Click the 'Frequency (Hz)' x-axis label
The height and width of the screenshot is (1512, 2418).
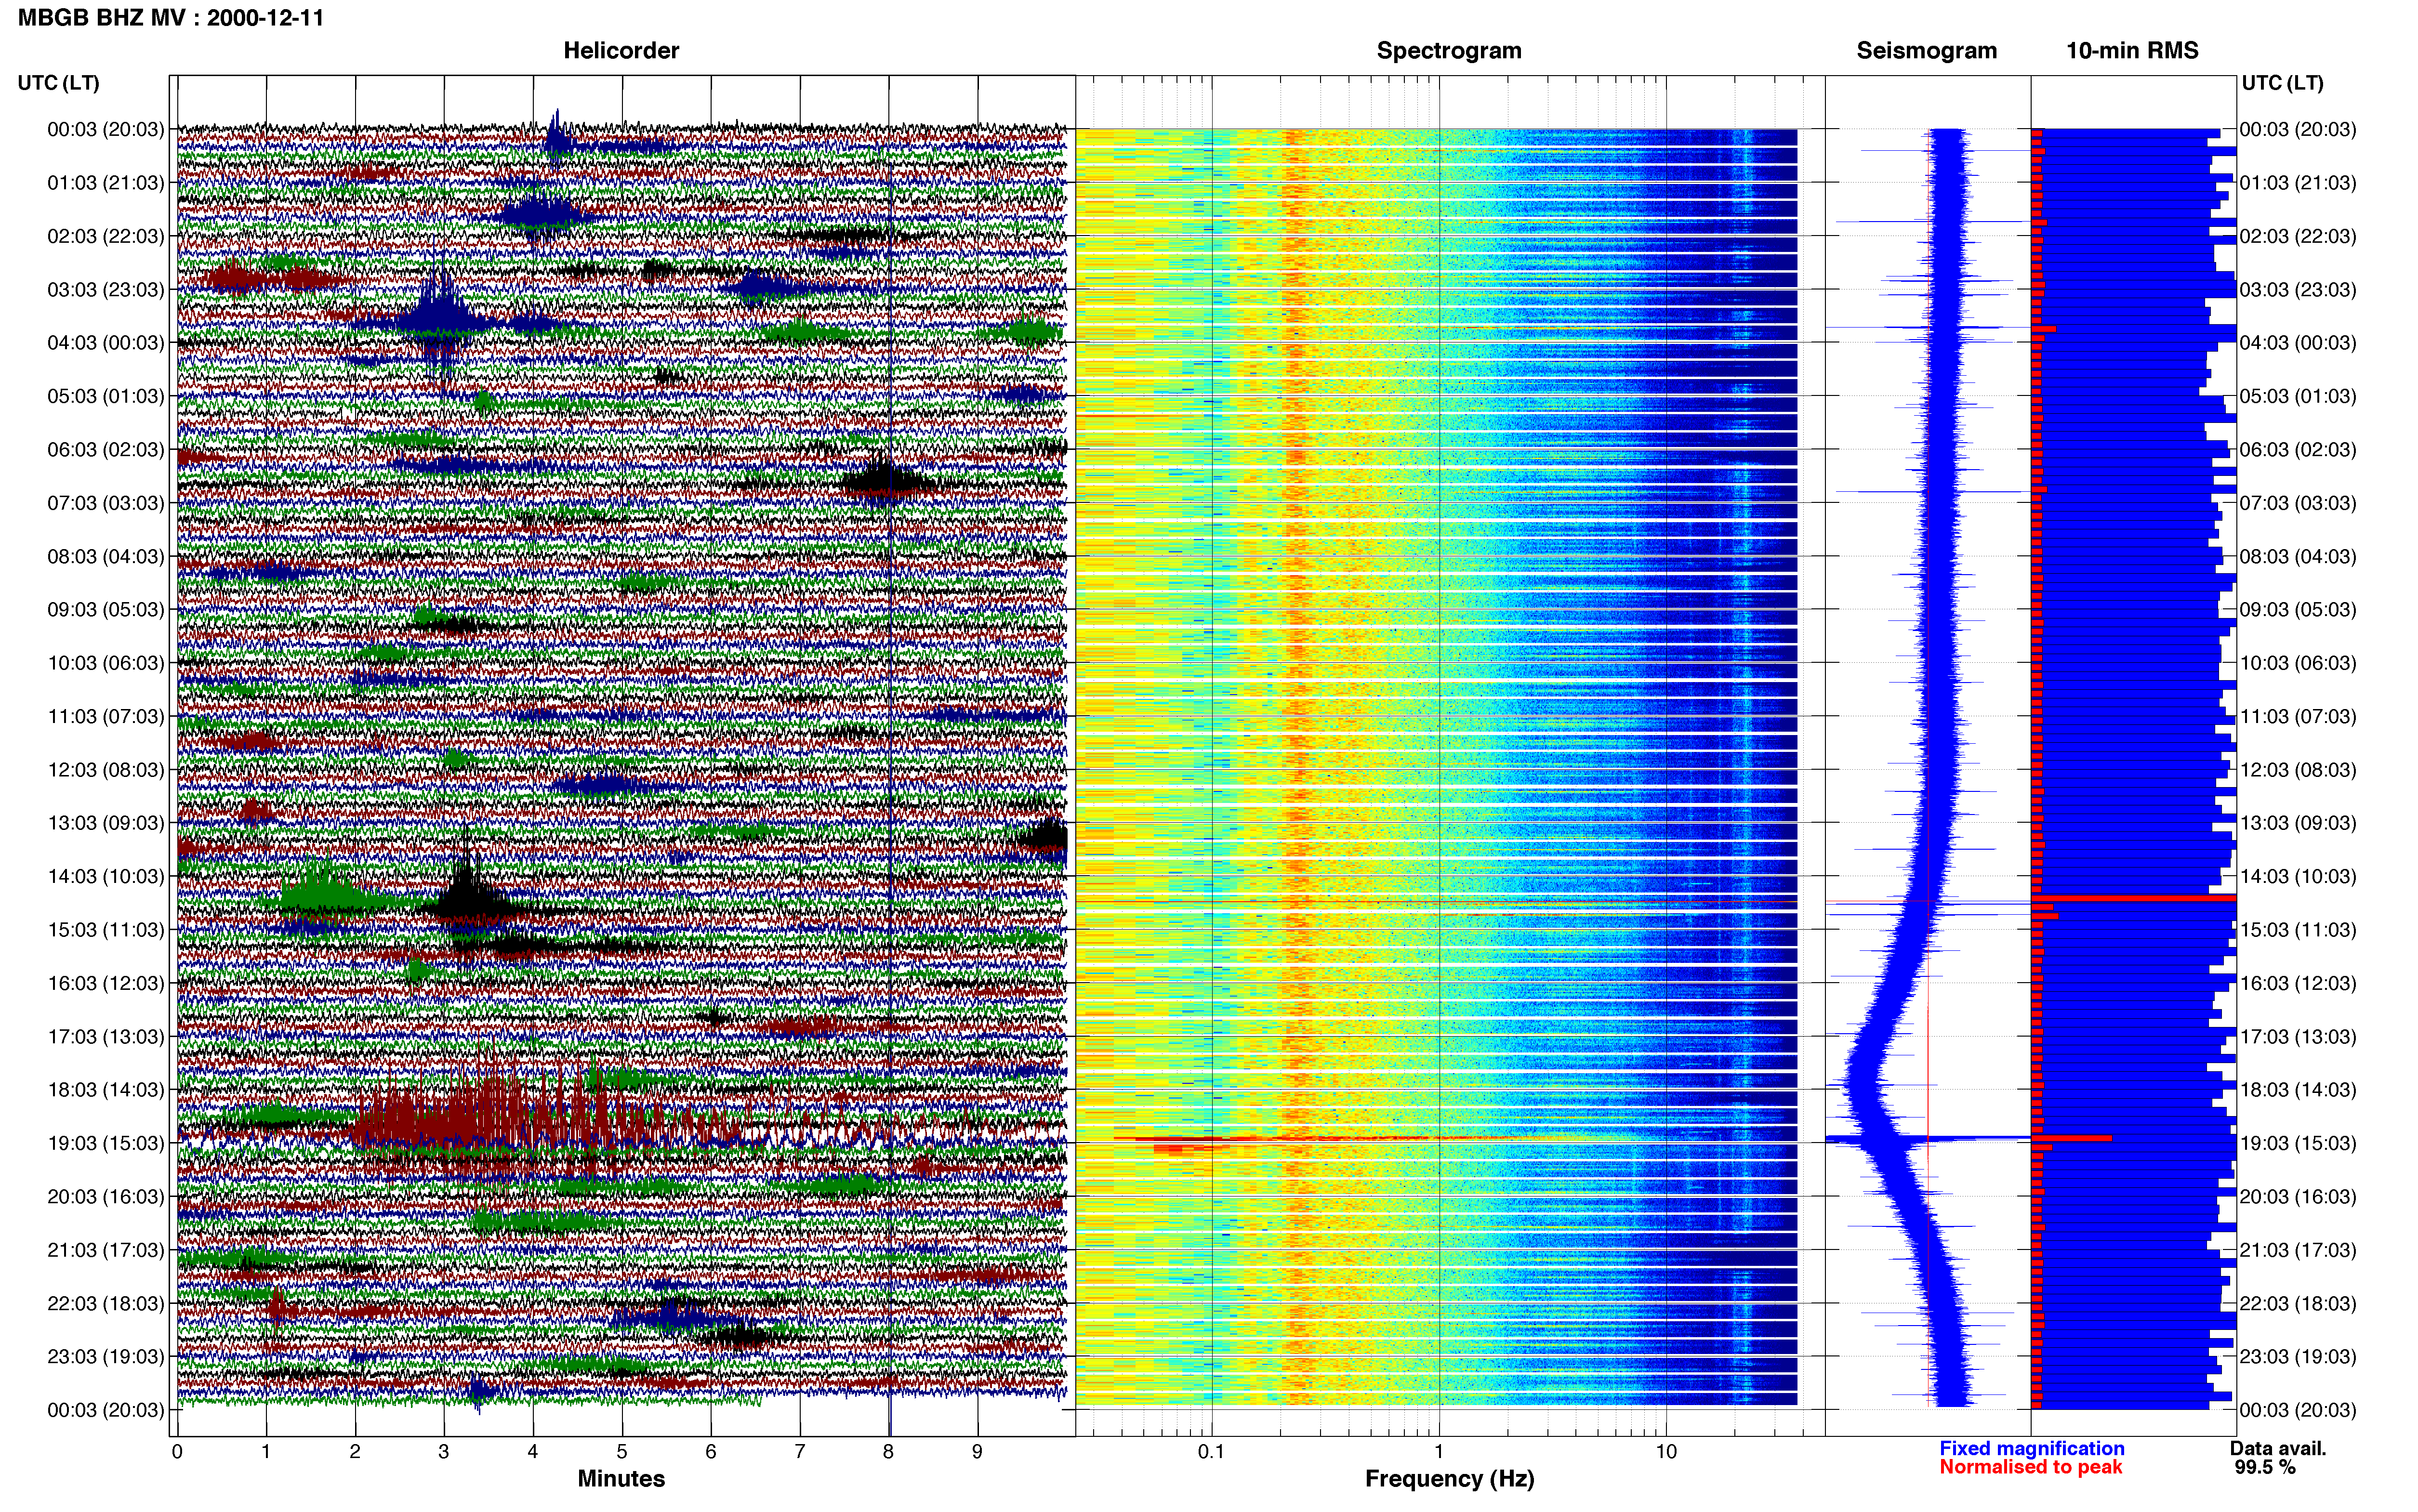pos(1449,1479)
